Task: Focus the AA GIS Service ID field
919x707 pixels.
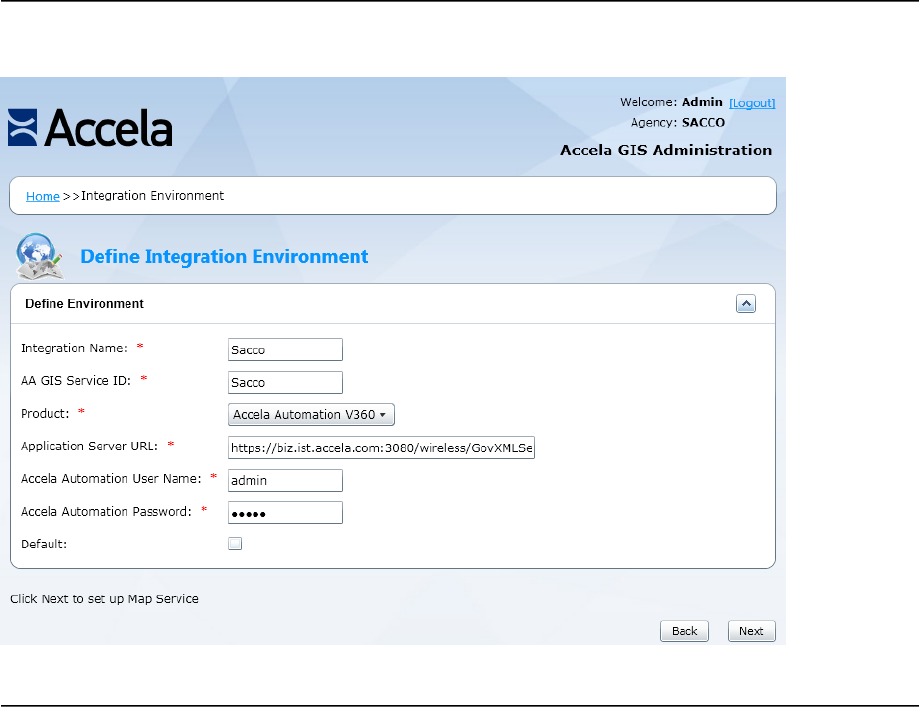Action: [285, 382]
